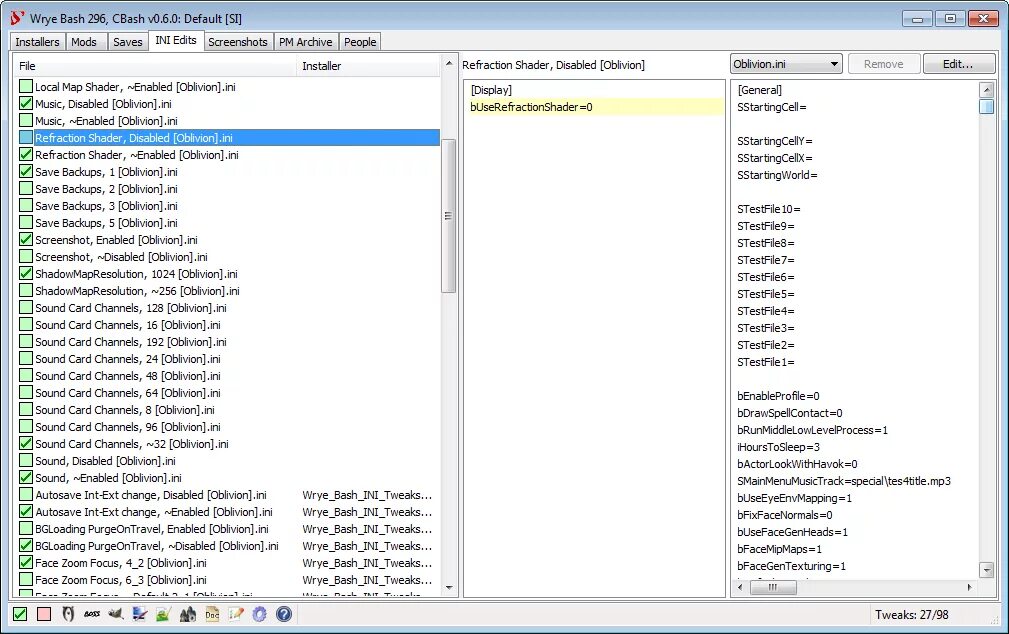This screenshot has width=1009, height=634.
Task: Select Sound Card Channels, 192 row
Action: [x=229, y=342]
